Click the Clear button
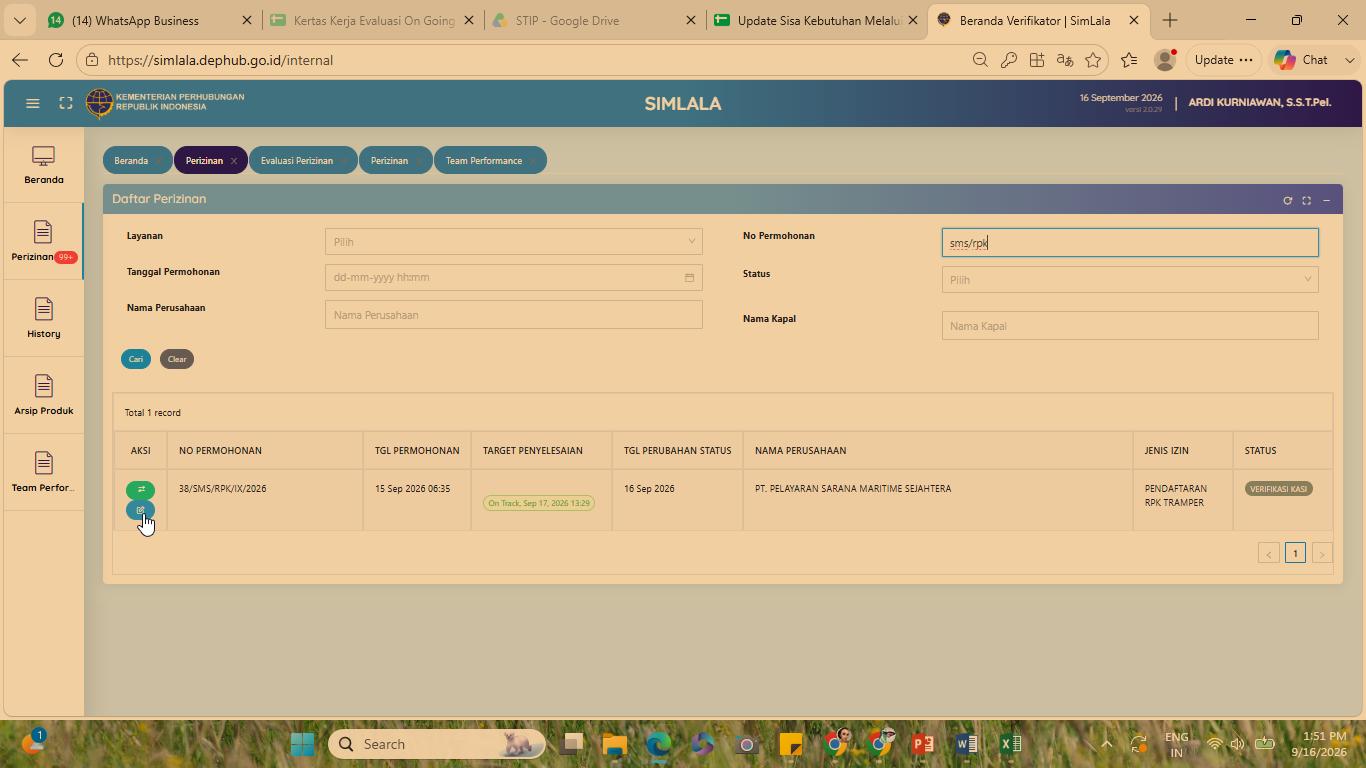1366x768 pixels. (x=177, y=359)
